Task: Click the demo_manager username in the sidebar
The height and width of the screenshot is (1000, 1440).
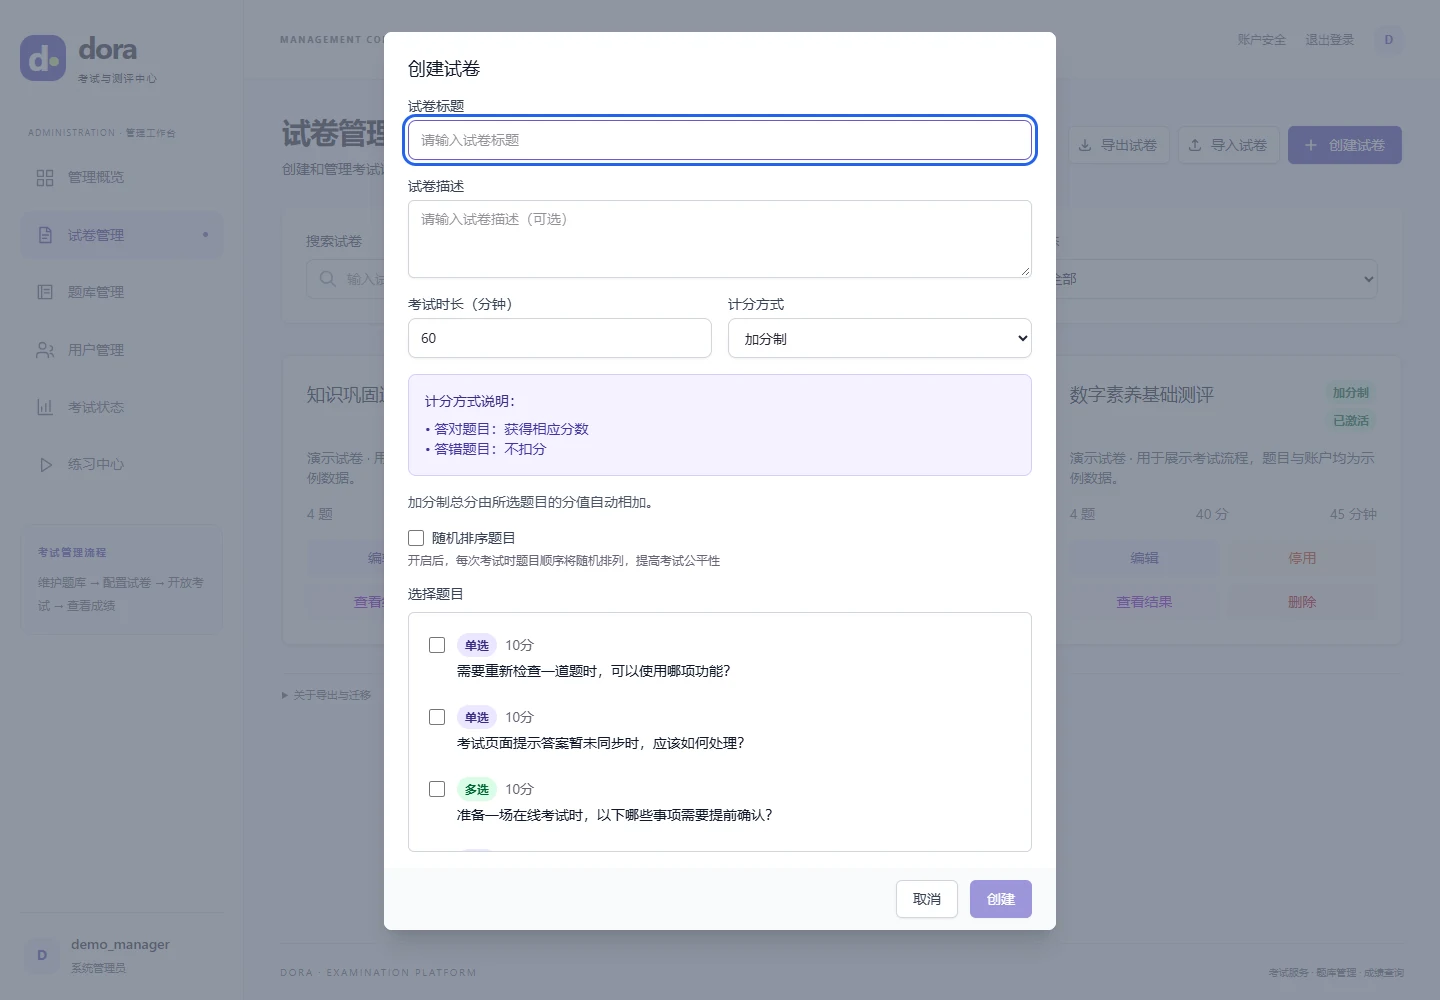Action: point(120,944)
